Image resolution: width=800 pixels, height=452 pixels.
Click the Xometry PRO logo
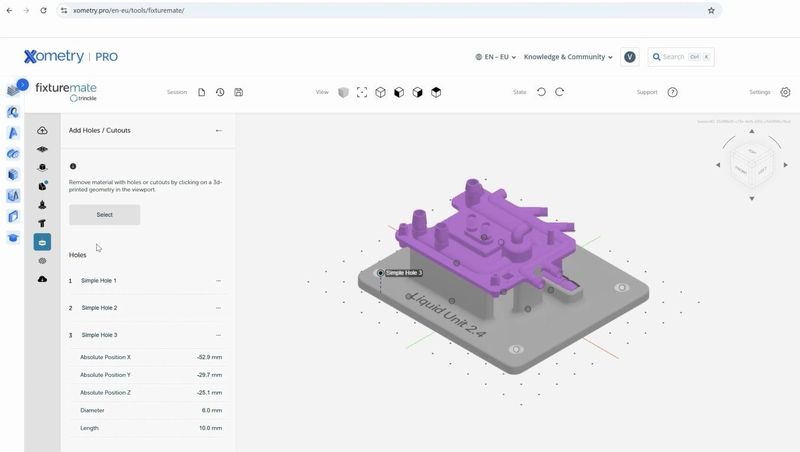71,56
